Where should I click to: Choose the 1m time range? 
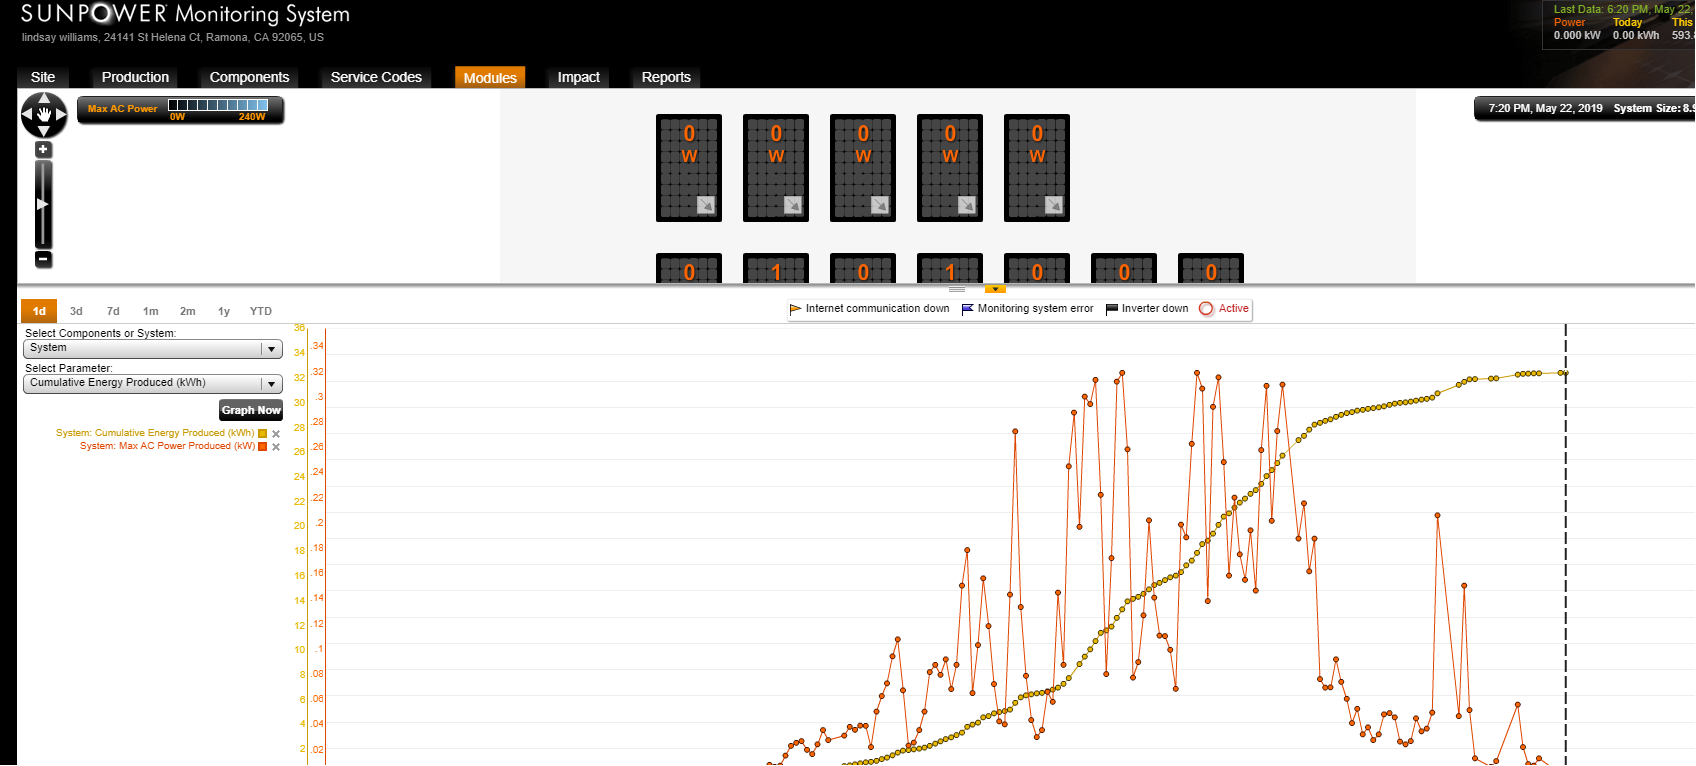pyautogui.click(x=151, y=311)
